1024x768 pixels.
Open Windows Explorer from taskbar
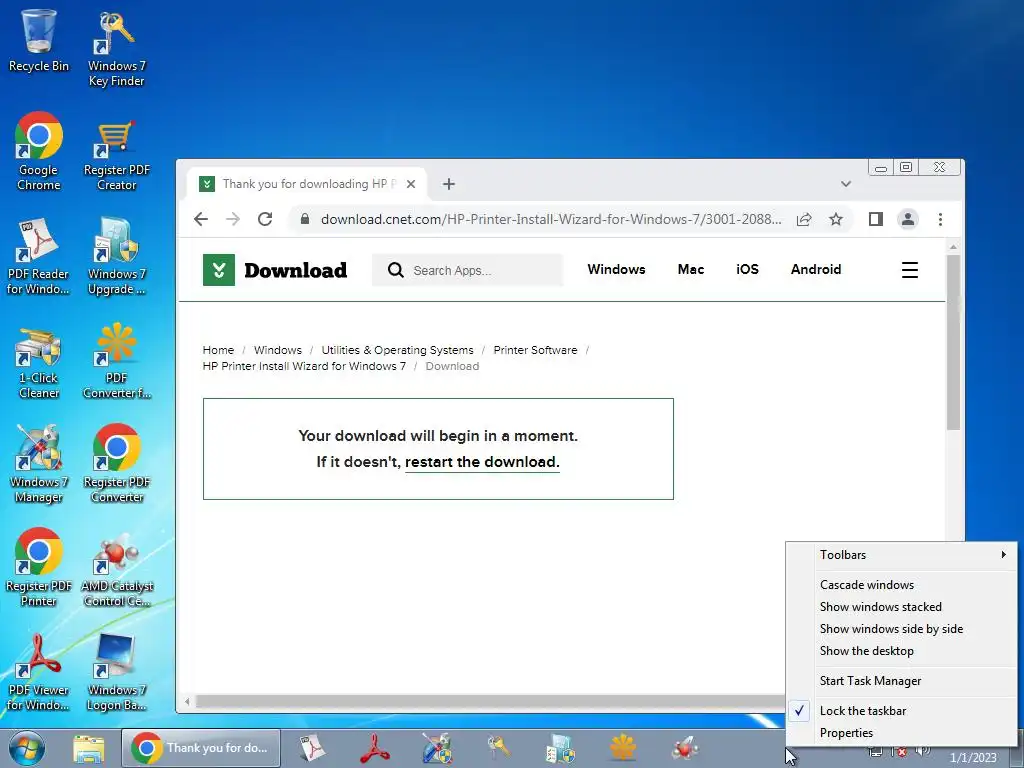[x=89, y=748]
